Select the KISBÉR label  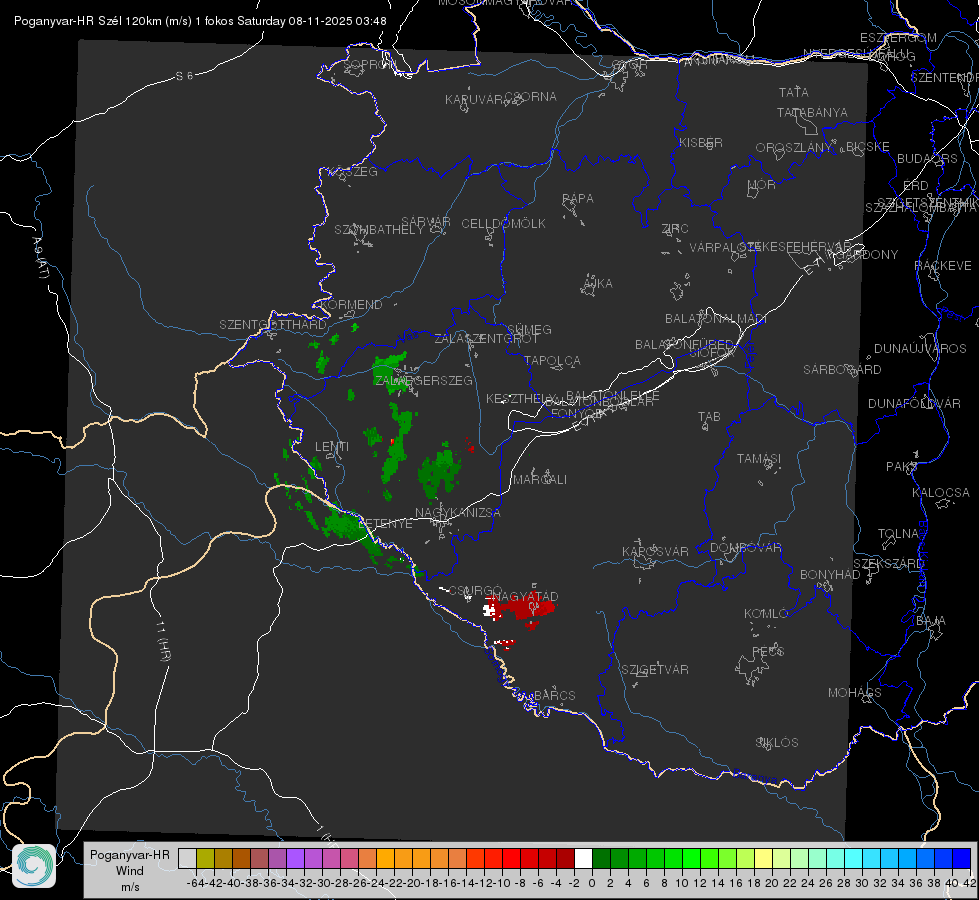click(x=701, y=142)
